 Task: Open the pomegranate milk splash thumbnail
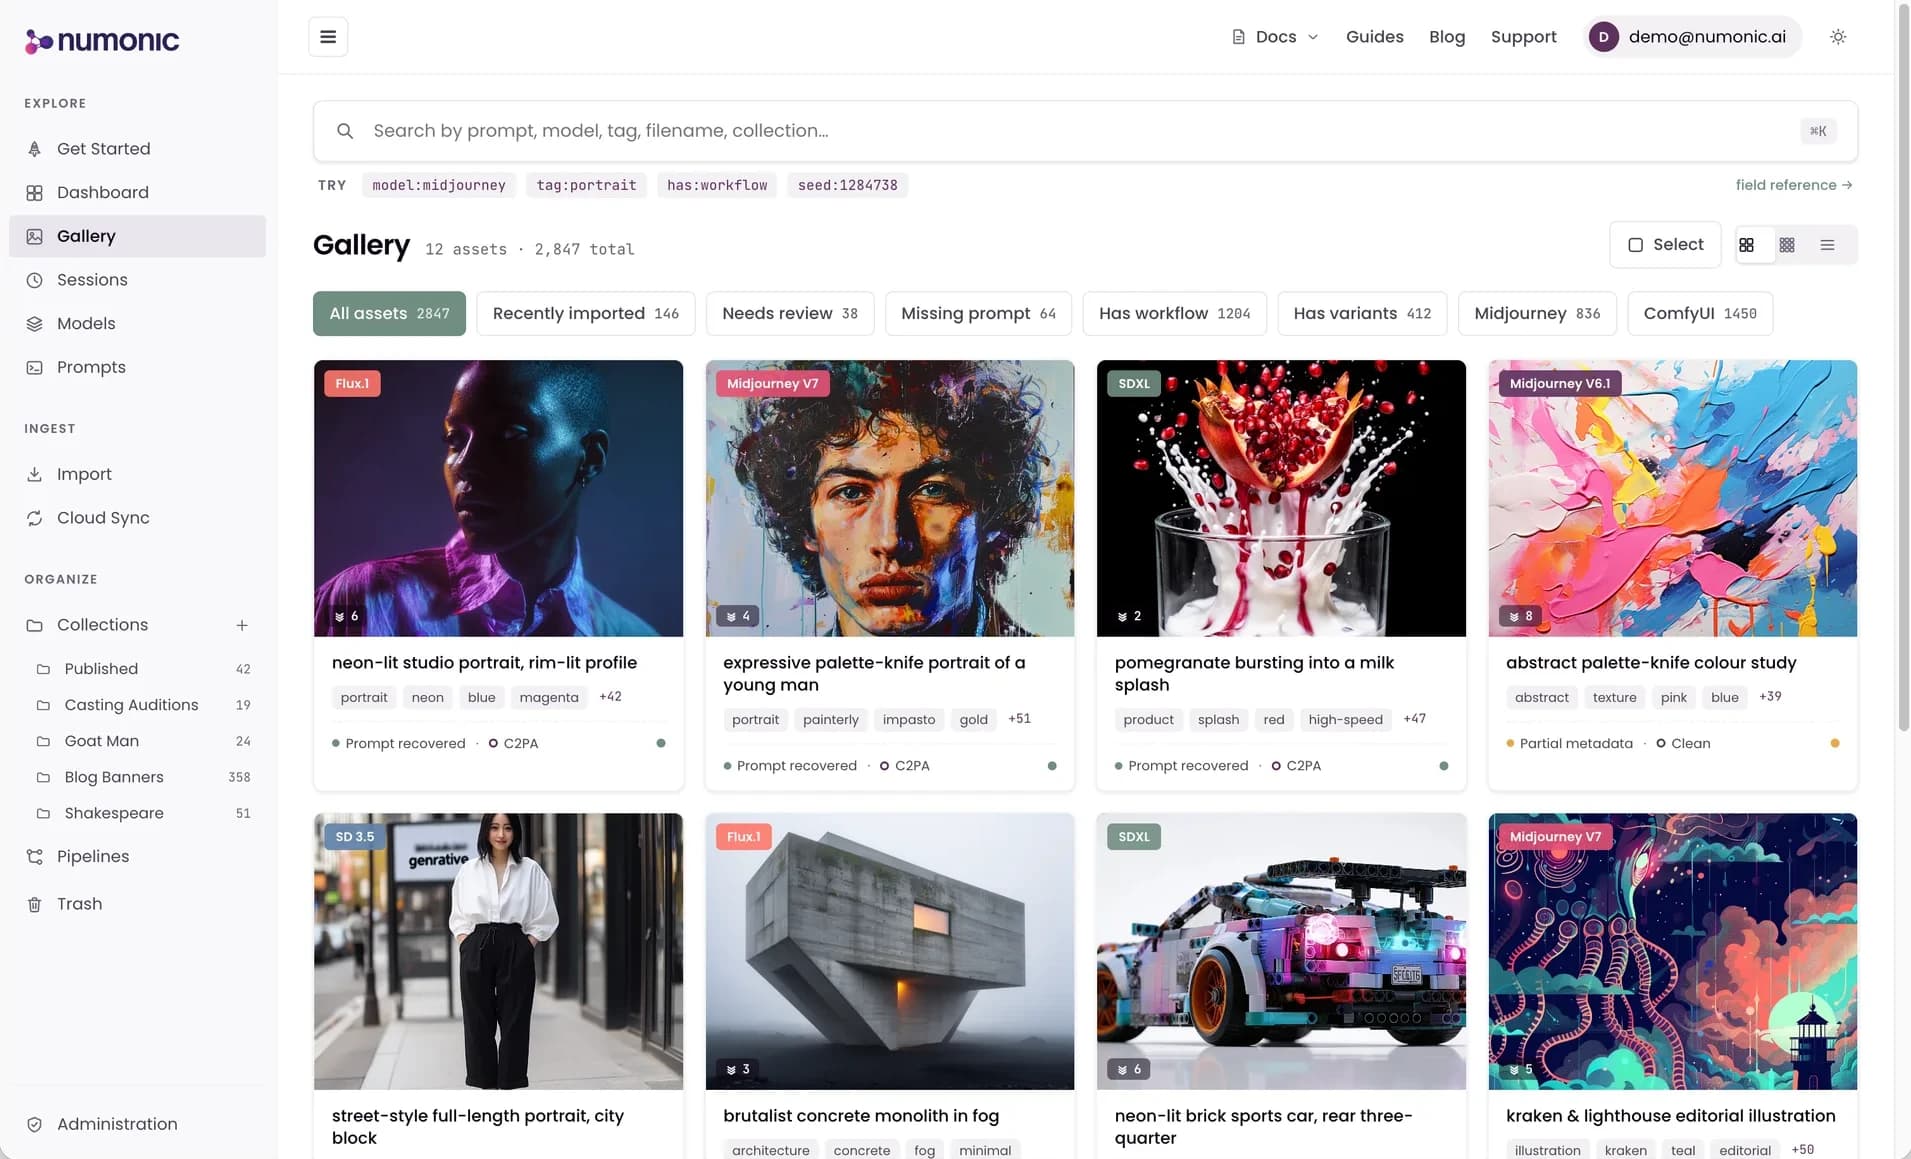[1281, 498]
